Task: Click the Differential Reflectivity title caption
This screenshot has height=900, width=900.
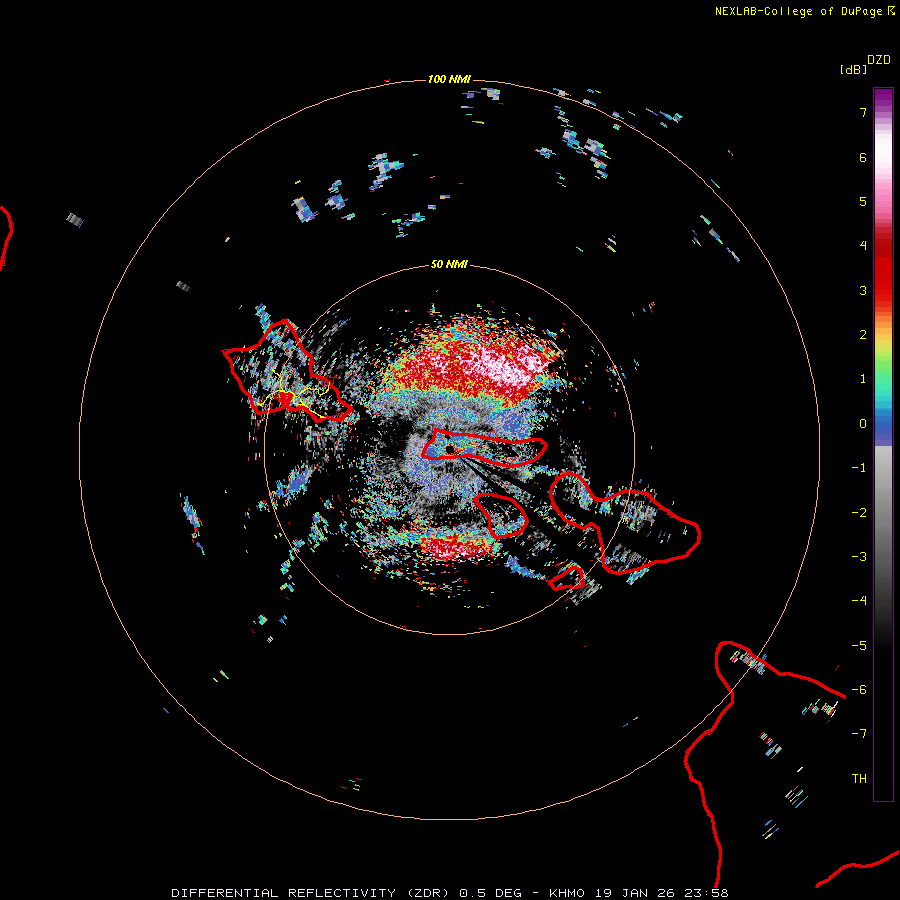Action: (449, 893)
